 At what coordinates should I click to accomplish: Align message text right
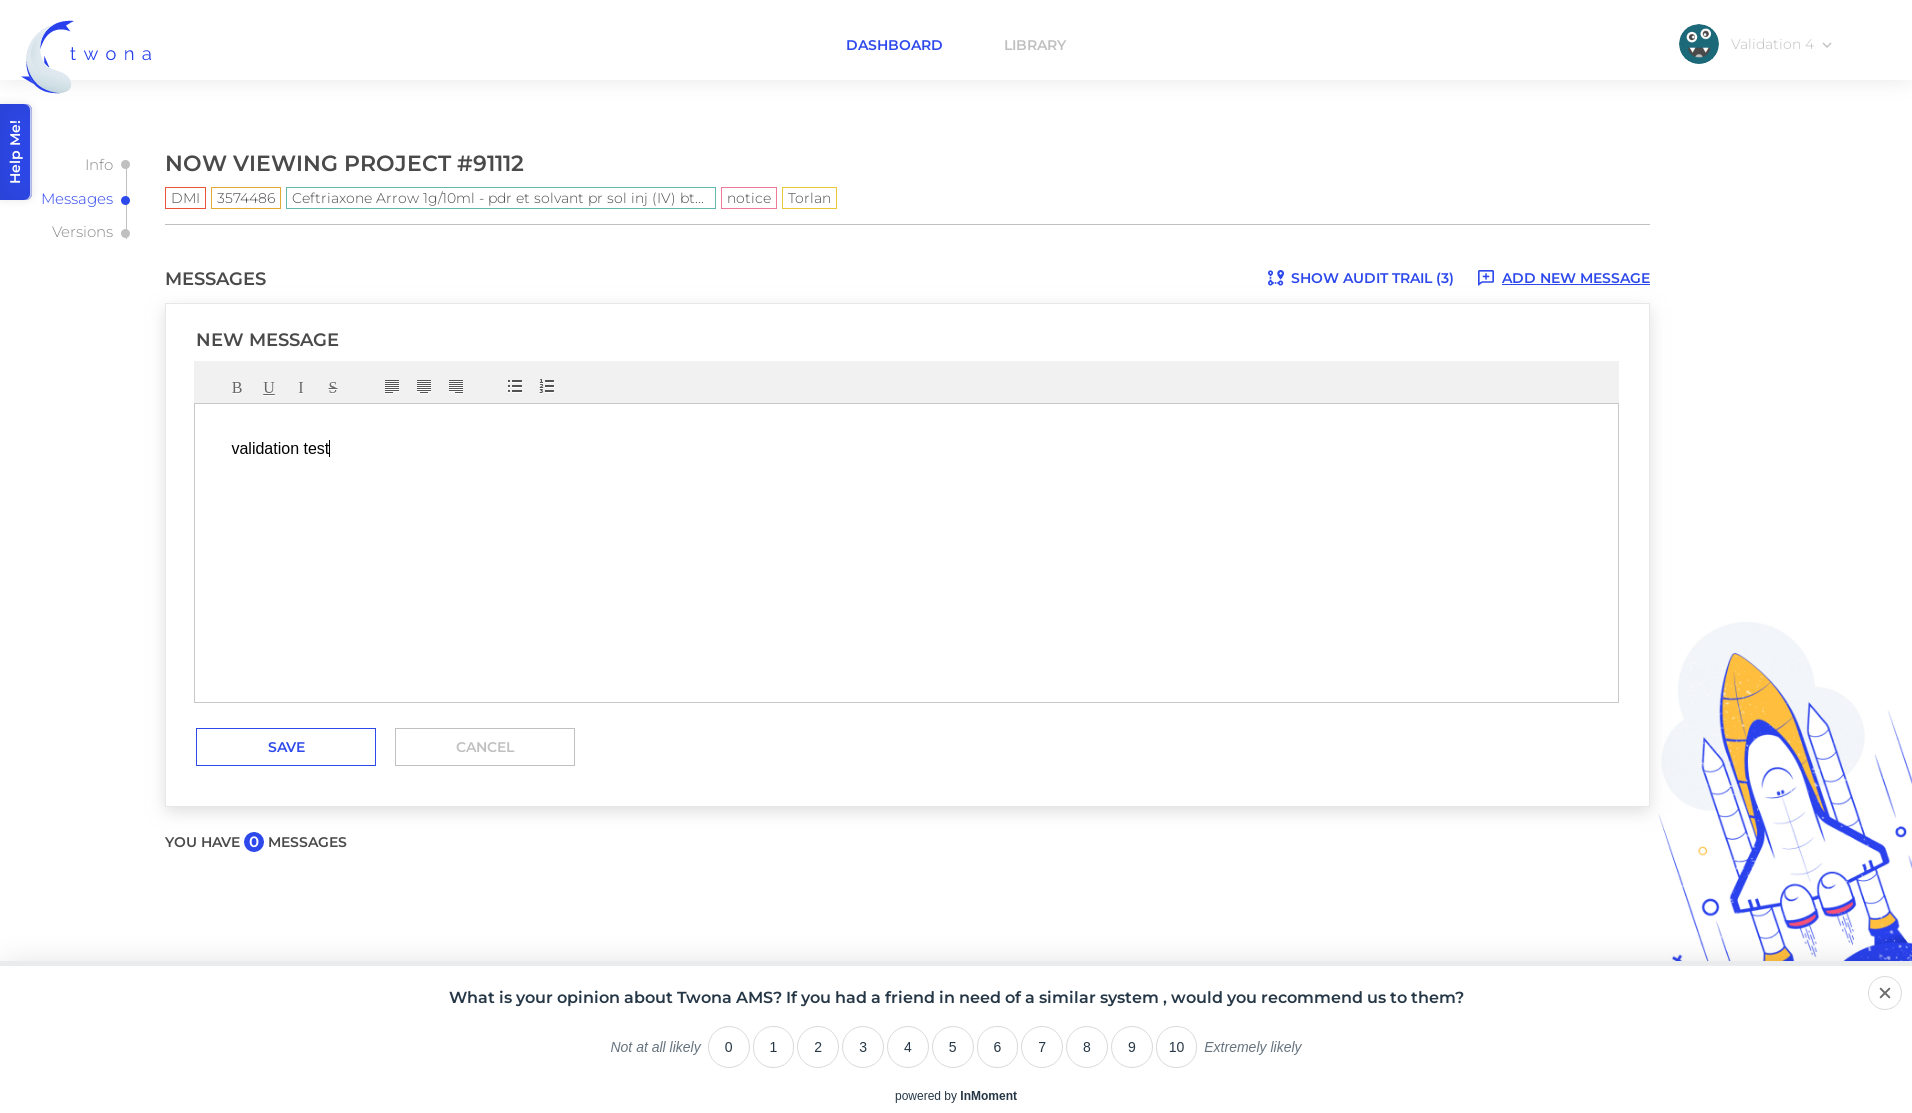tap(456, 386)
